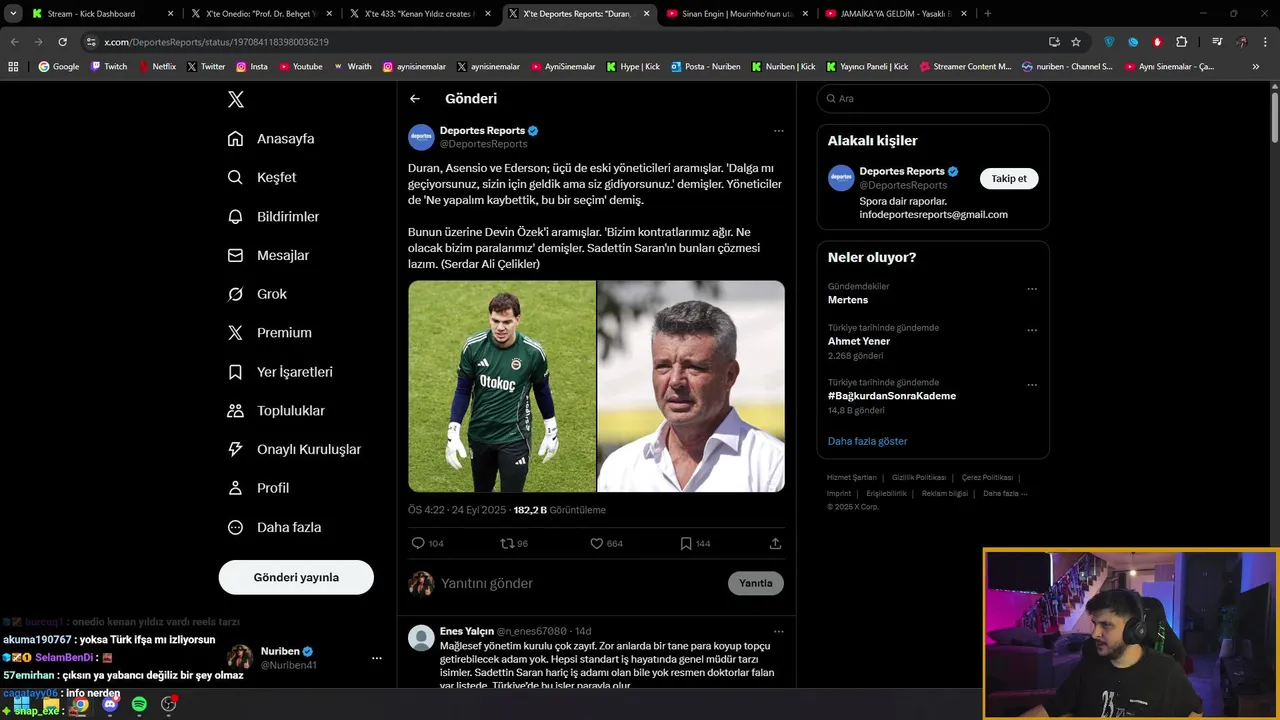Click the 182,2 B Görüntüleme view count

(559, 510)
